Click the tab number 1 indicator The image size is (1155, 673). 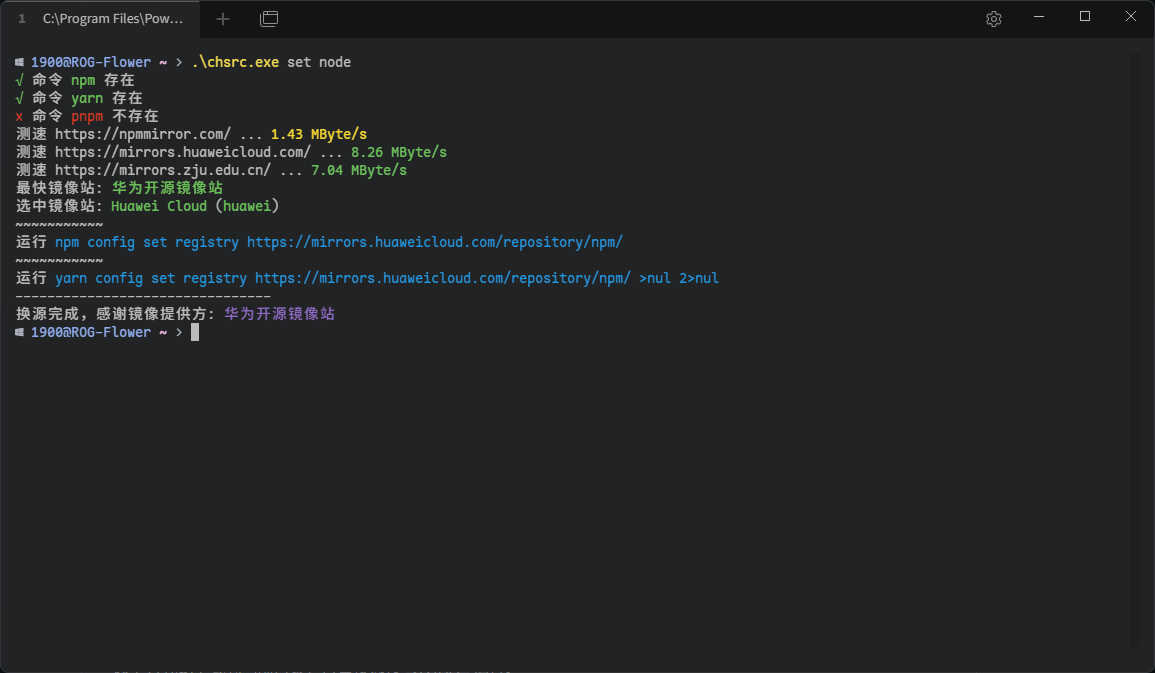(21, 18)
